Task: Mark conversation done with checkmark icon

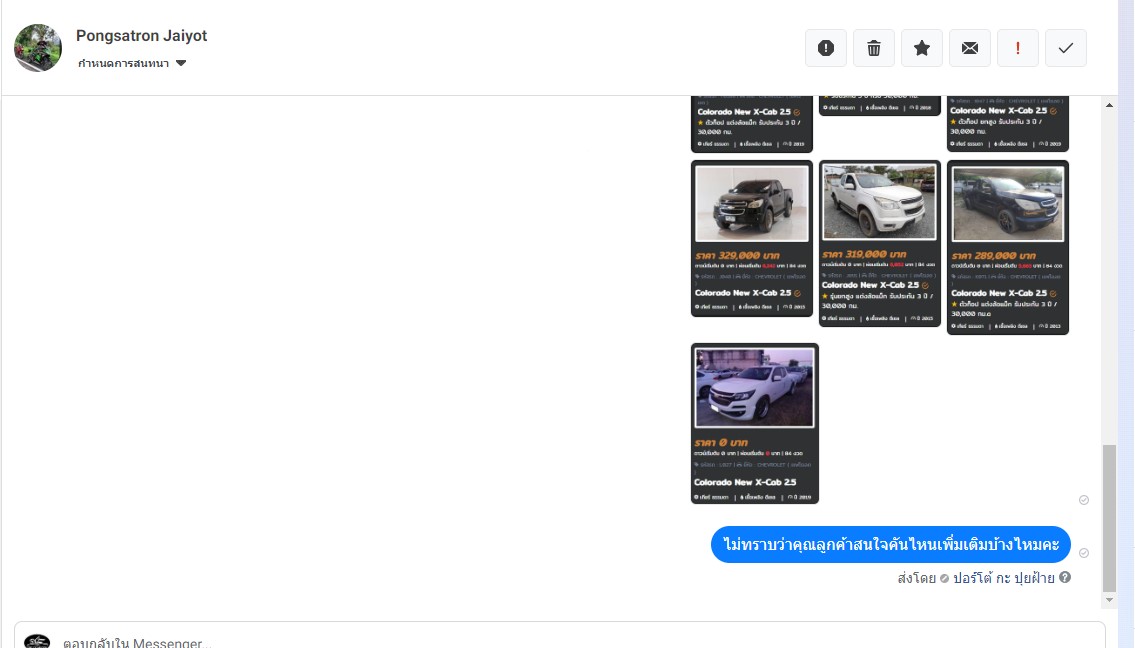Action: pyautogui.click(x=1066, y=48)
